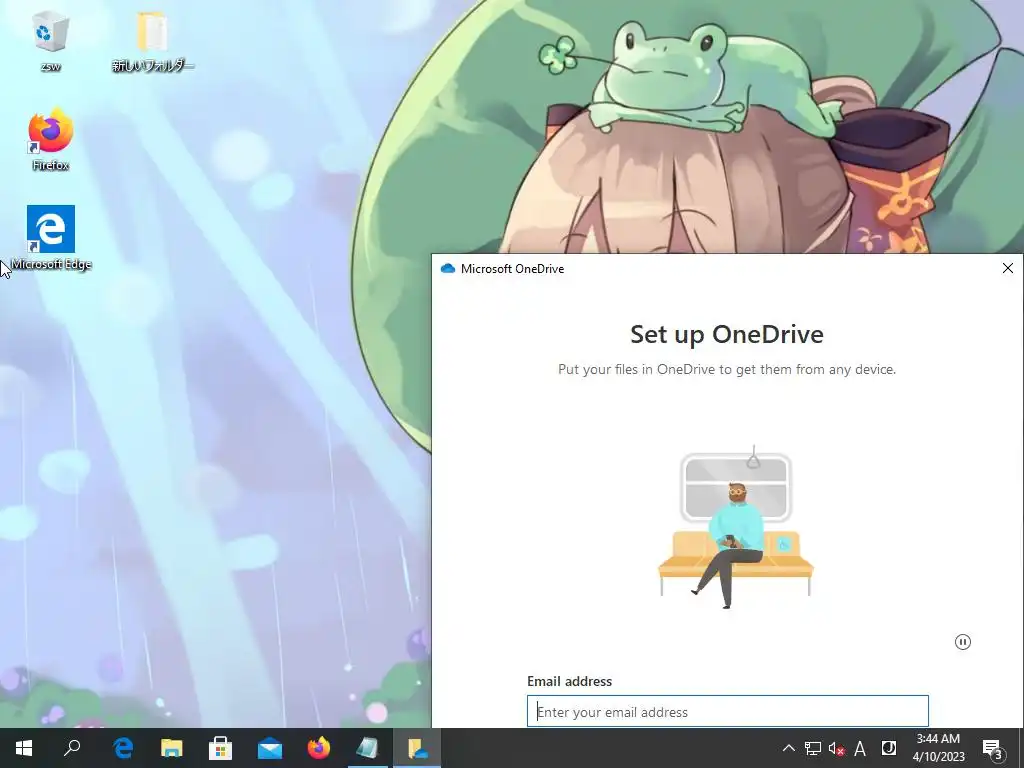Launch Firefox from the taskbar
This screenshot has width=1024, height=768.
tap(319, 748)
